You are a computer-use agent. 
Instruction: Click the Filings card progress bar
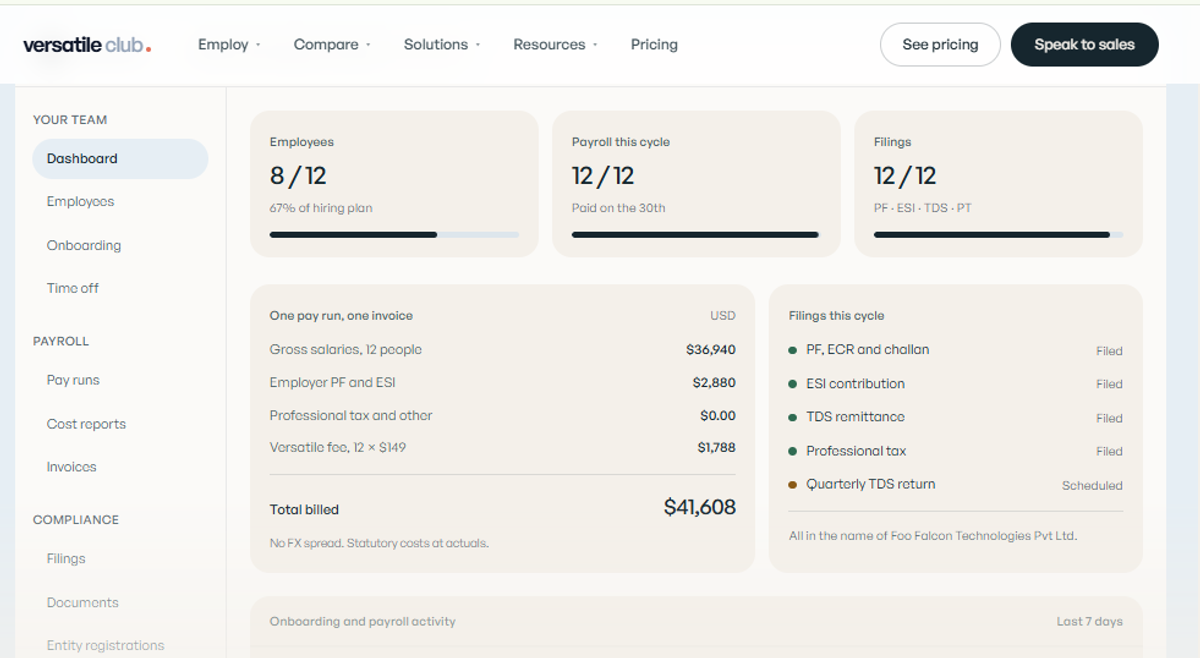[x=998, y=235]
